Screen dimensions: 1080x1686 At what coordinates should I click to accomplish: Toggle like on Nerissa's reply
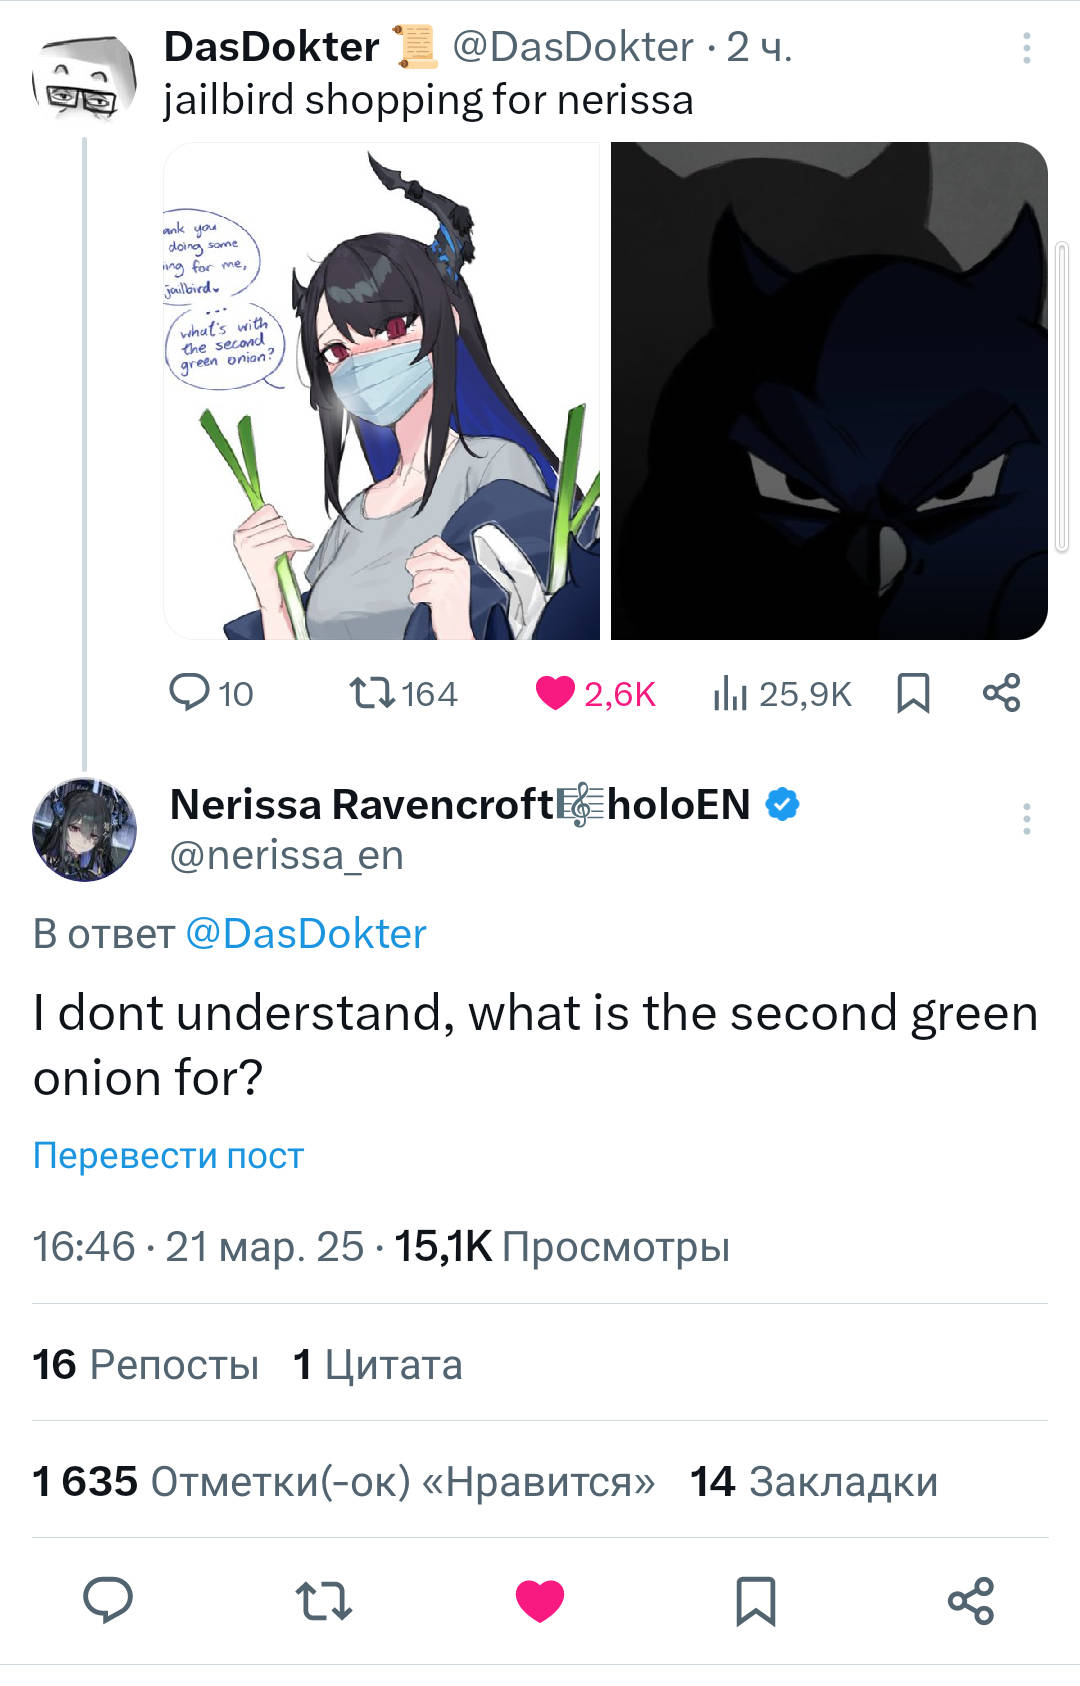pyautogui.click(x=540, y=1600)
